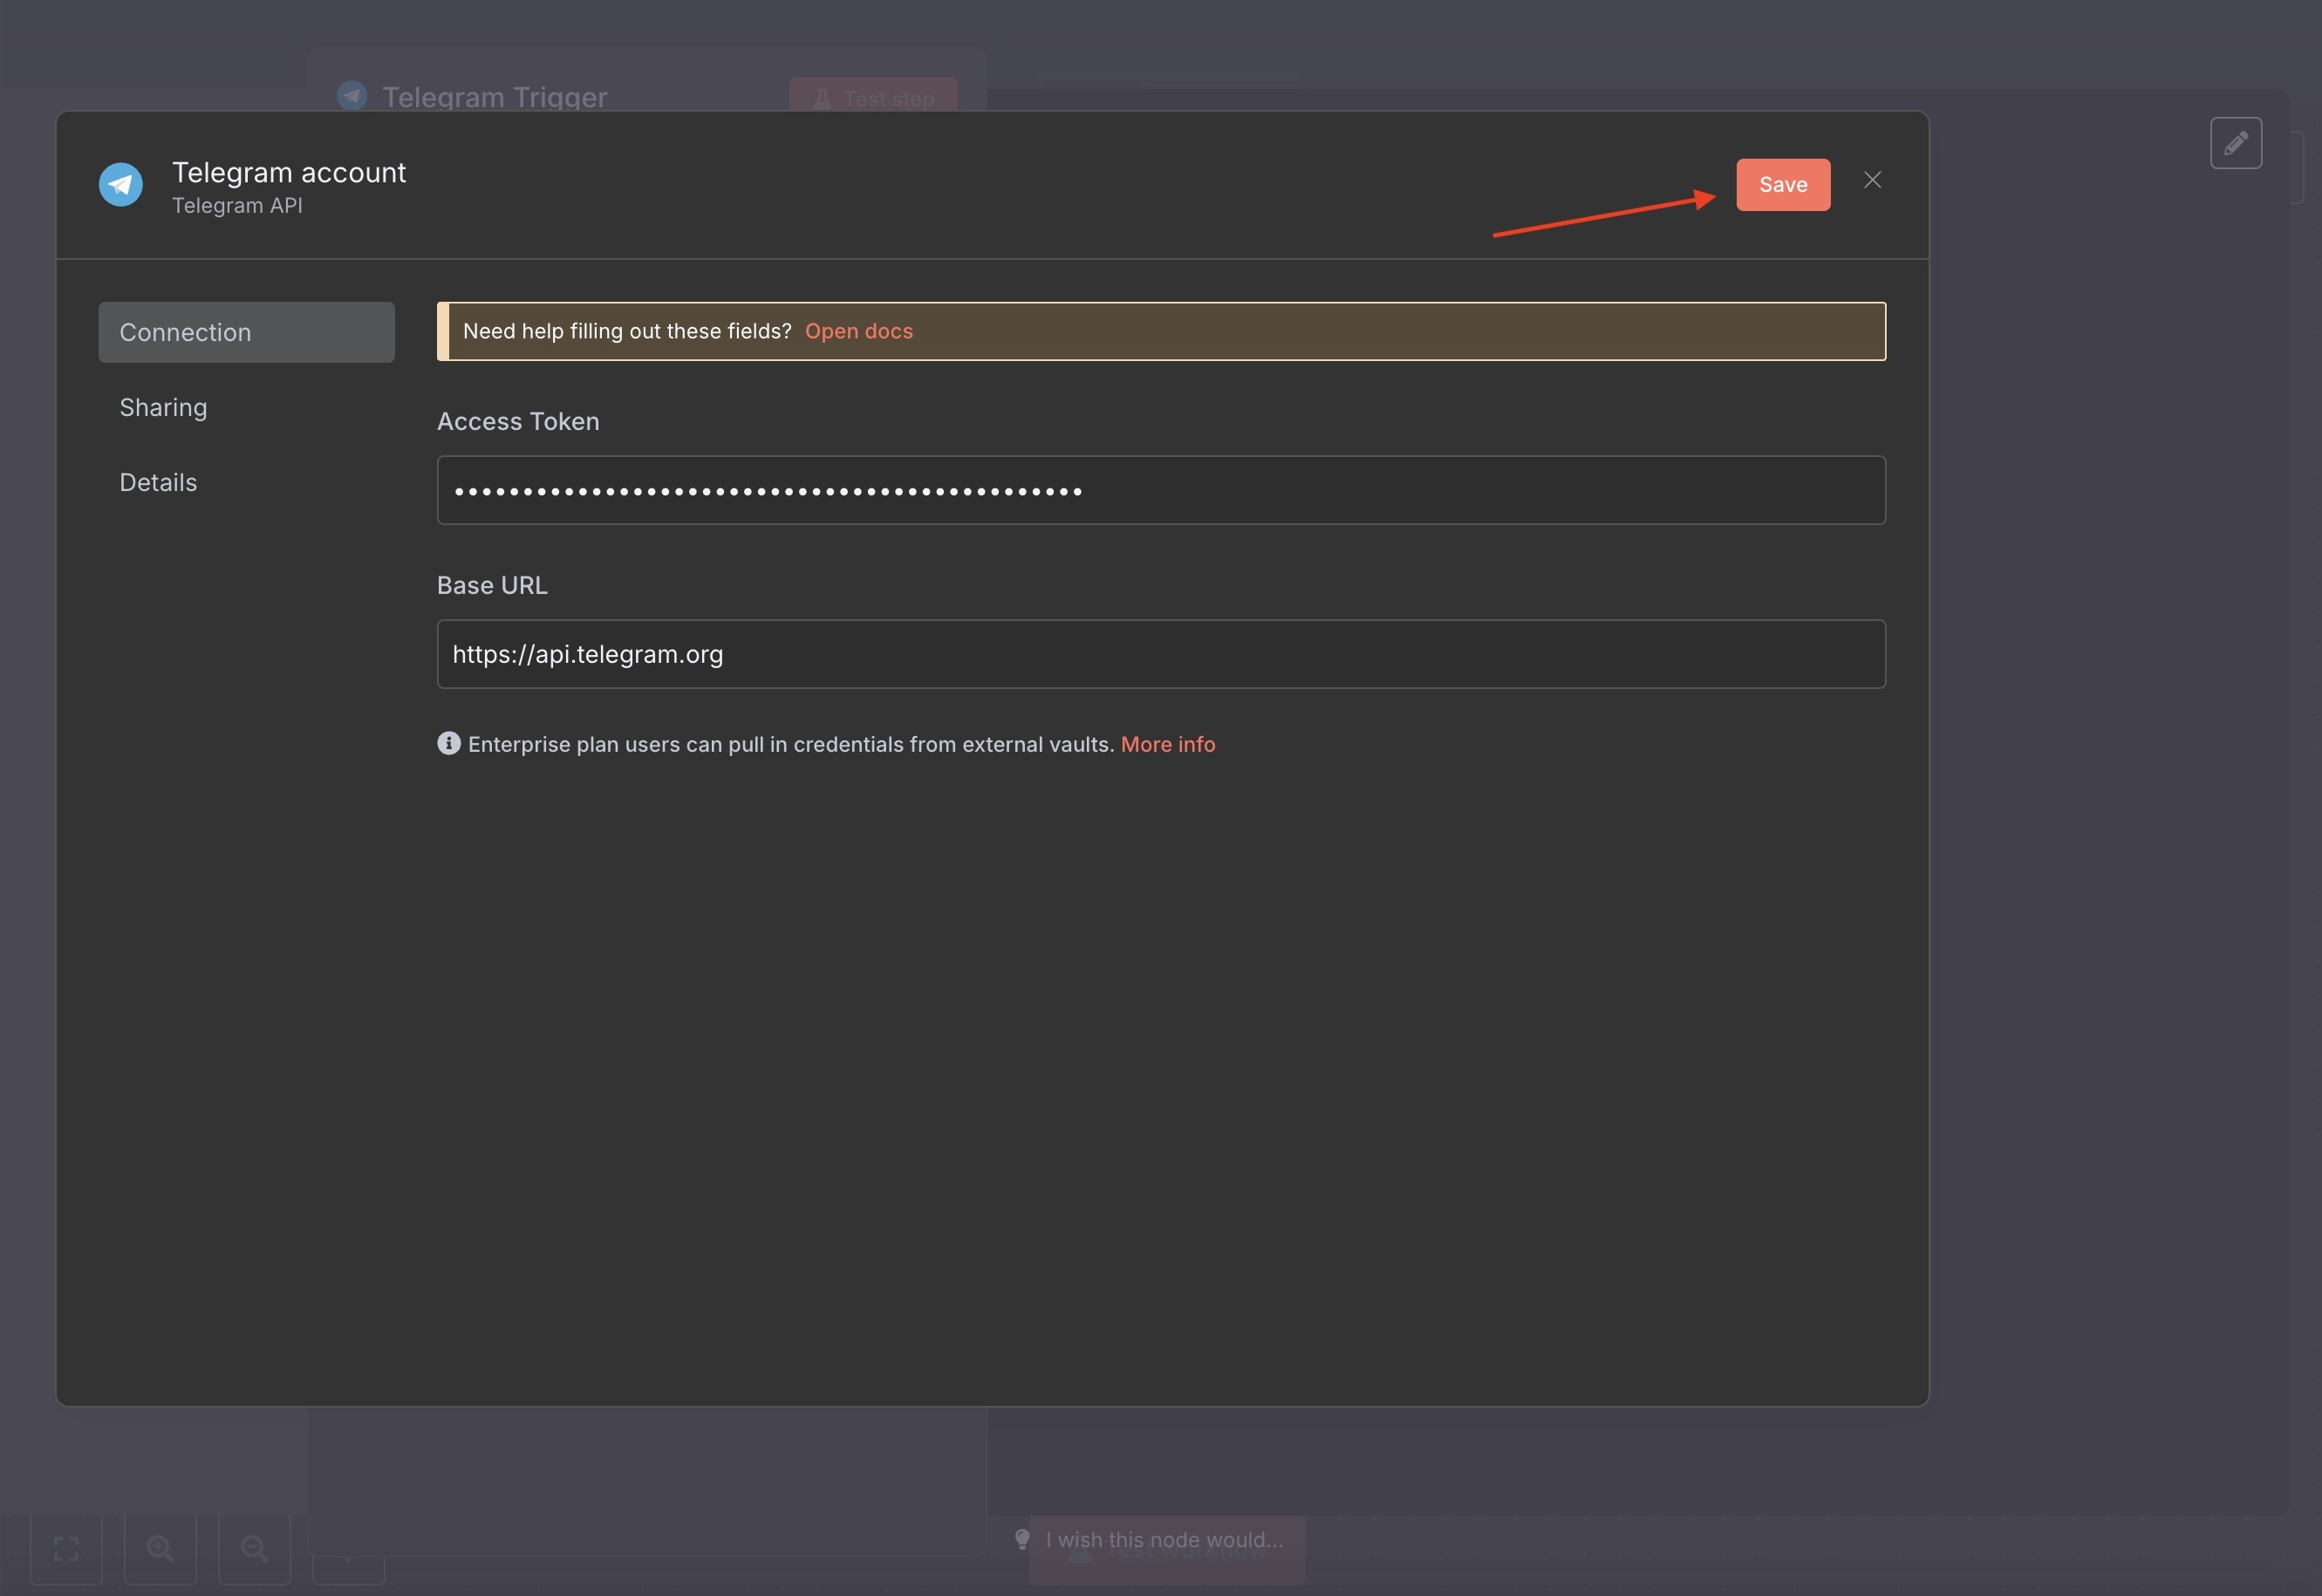This screenshot has height=1596, width=2322.
Task: Click the info icon beside Enterprise notice
Action: click(x=449, y=743)
